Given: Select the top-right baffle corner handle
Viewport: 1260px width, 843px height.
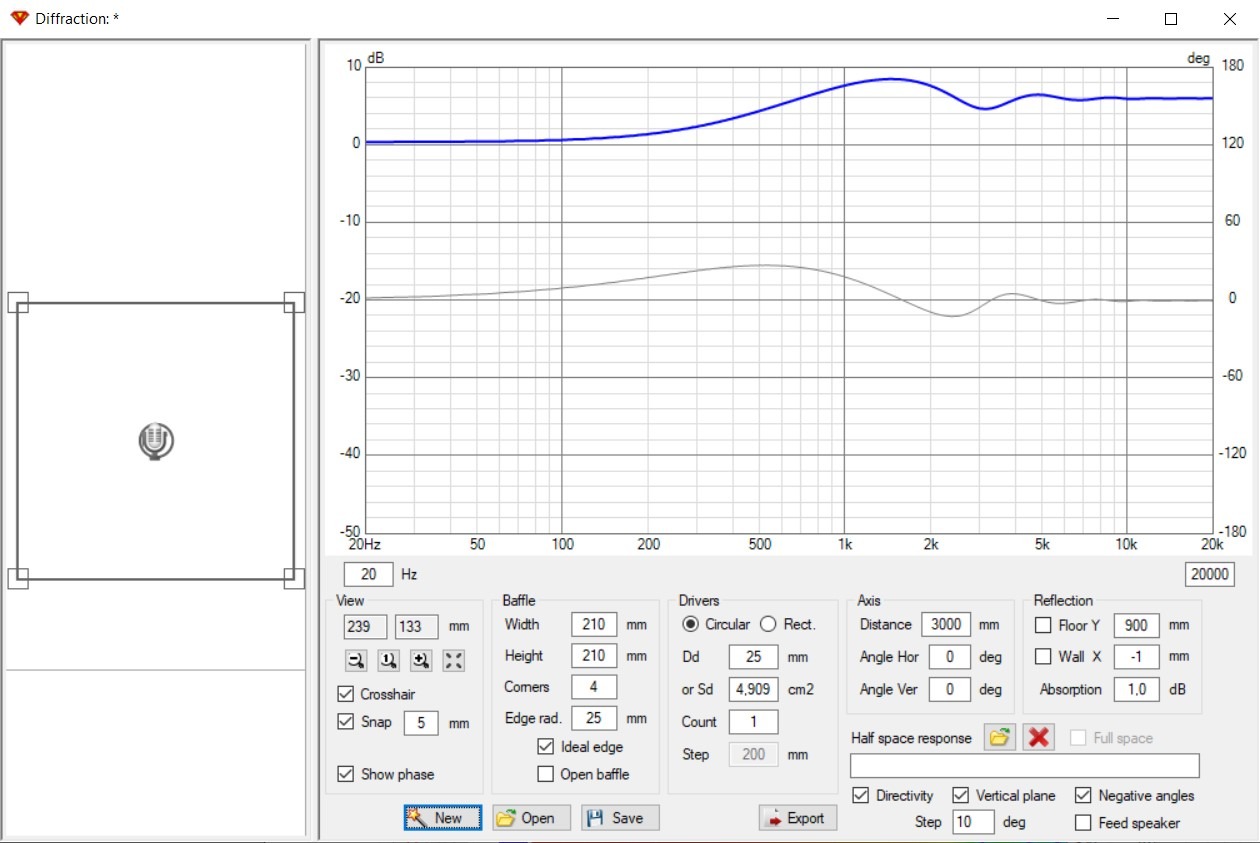Looking at the screenshot, I should [x=294, y=302].
